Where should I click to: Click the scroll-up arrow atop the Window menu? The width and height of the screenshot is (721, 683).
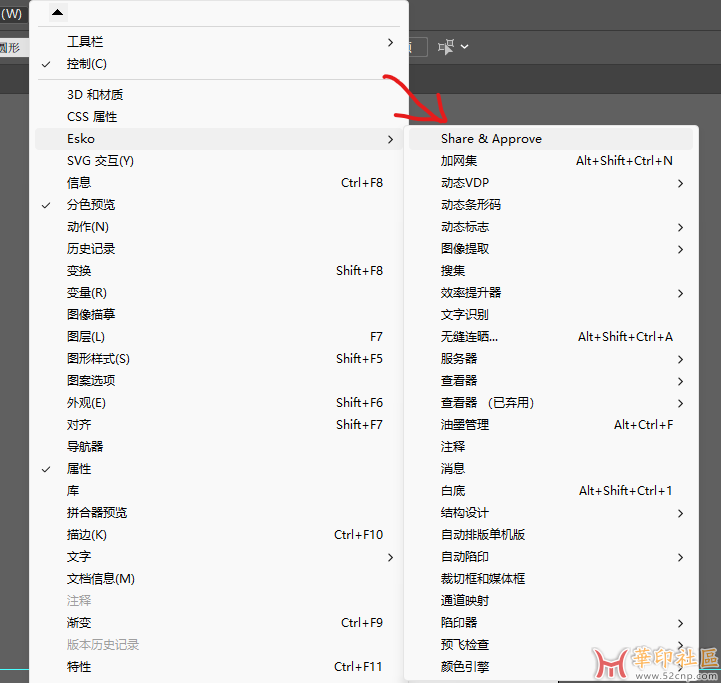pyautogui.click(x=58, y=12)
